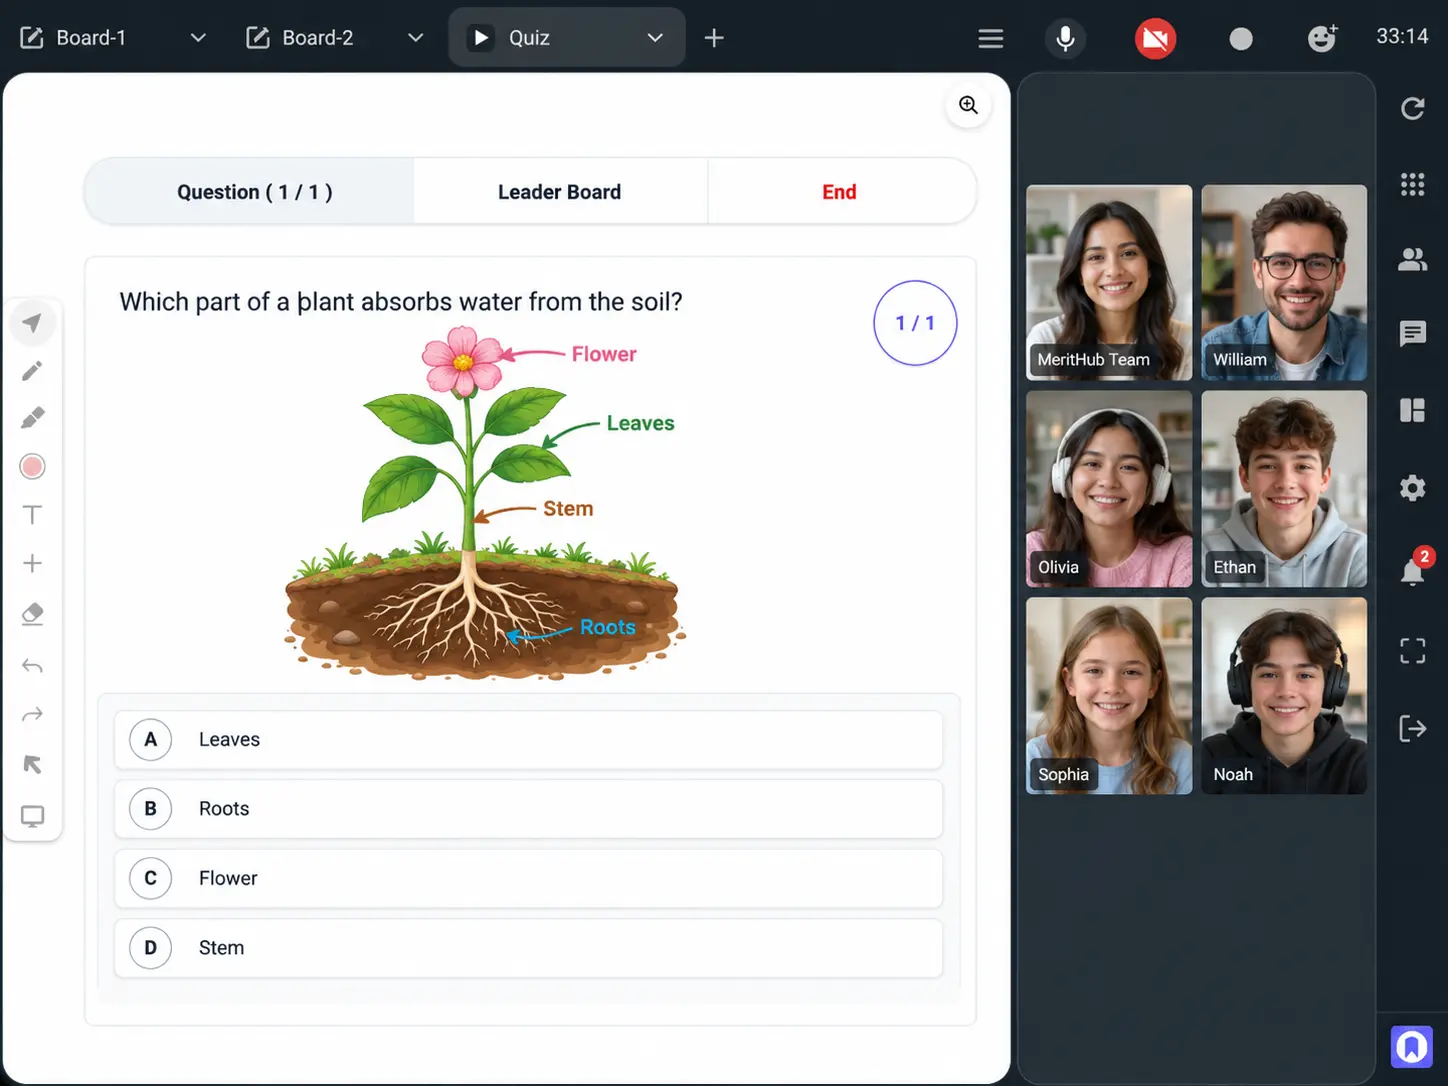This screenshot has height=1086, width=1448.
Task: Open the Leader Board tab
Action: coord(560,192)
